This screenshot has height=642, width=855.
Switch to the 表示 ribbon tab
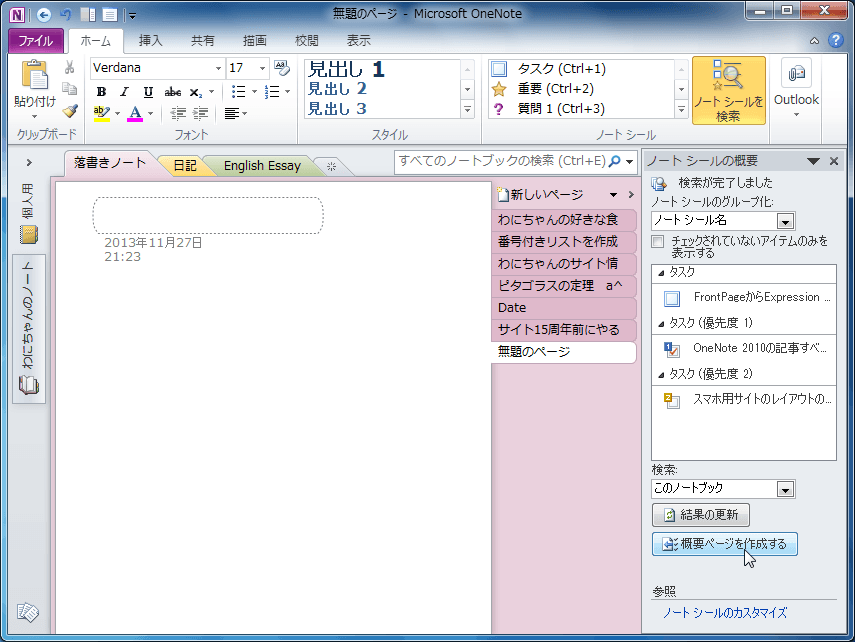click(x=358, y=41)
